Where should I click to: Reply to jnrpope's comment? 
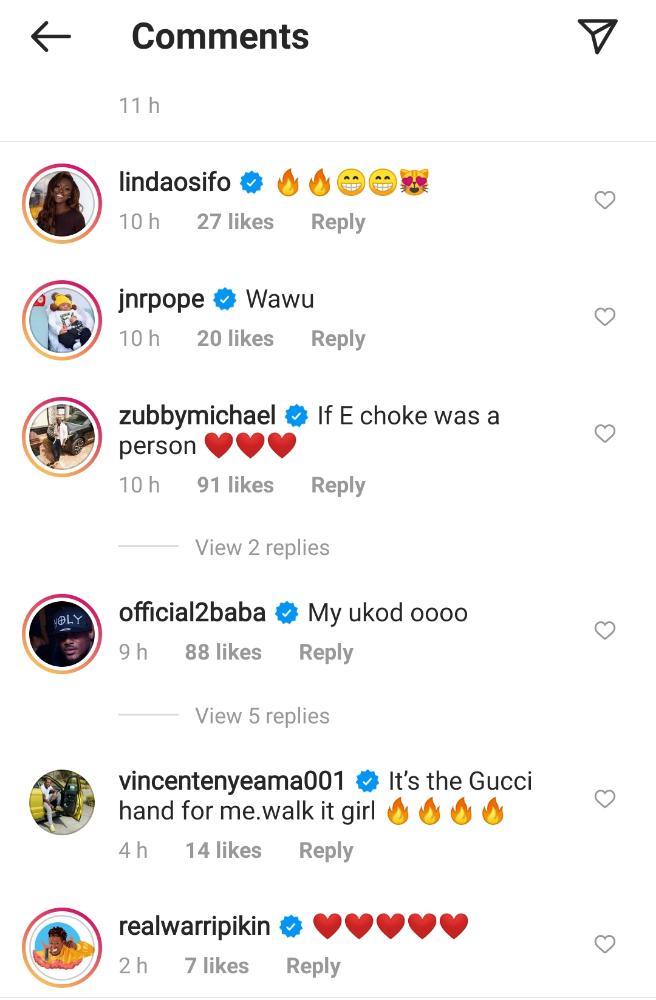click(x=338, y=339)
